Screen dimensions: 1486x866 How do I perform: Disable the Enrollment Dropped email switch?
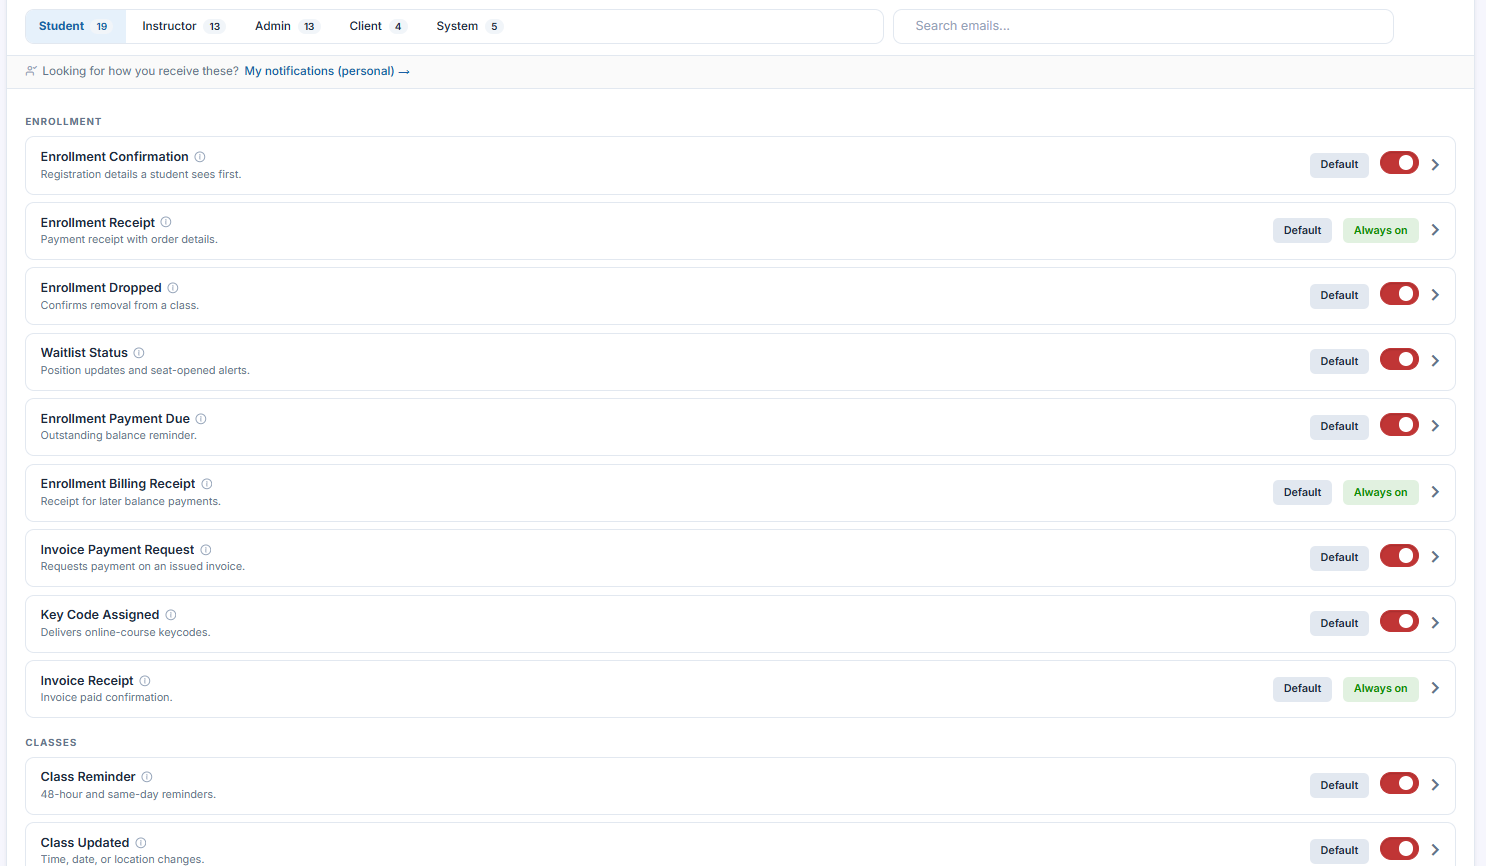click(1399, 294)
